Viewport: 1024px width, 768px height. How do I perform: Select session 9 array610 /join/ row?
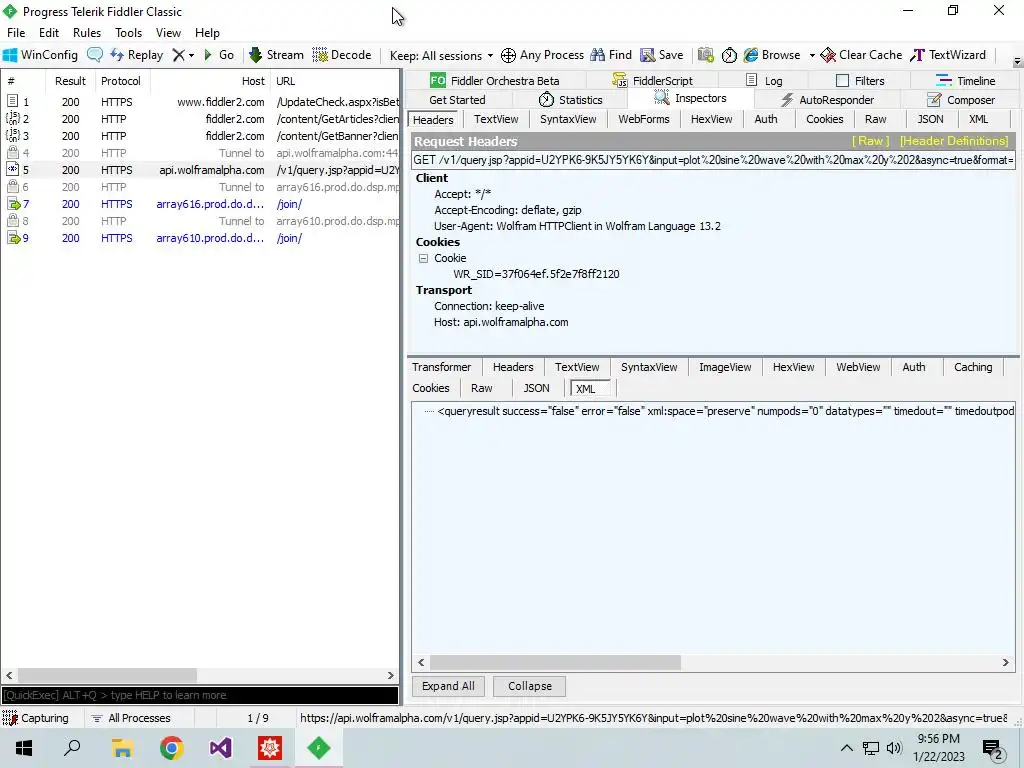click(200, 238)
